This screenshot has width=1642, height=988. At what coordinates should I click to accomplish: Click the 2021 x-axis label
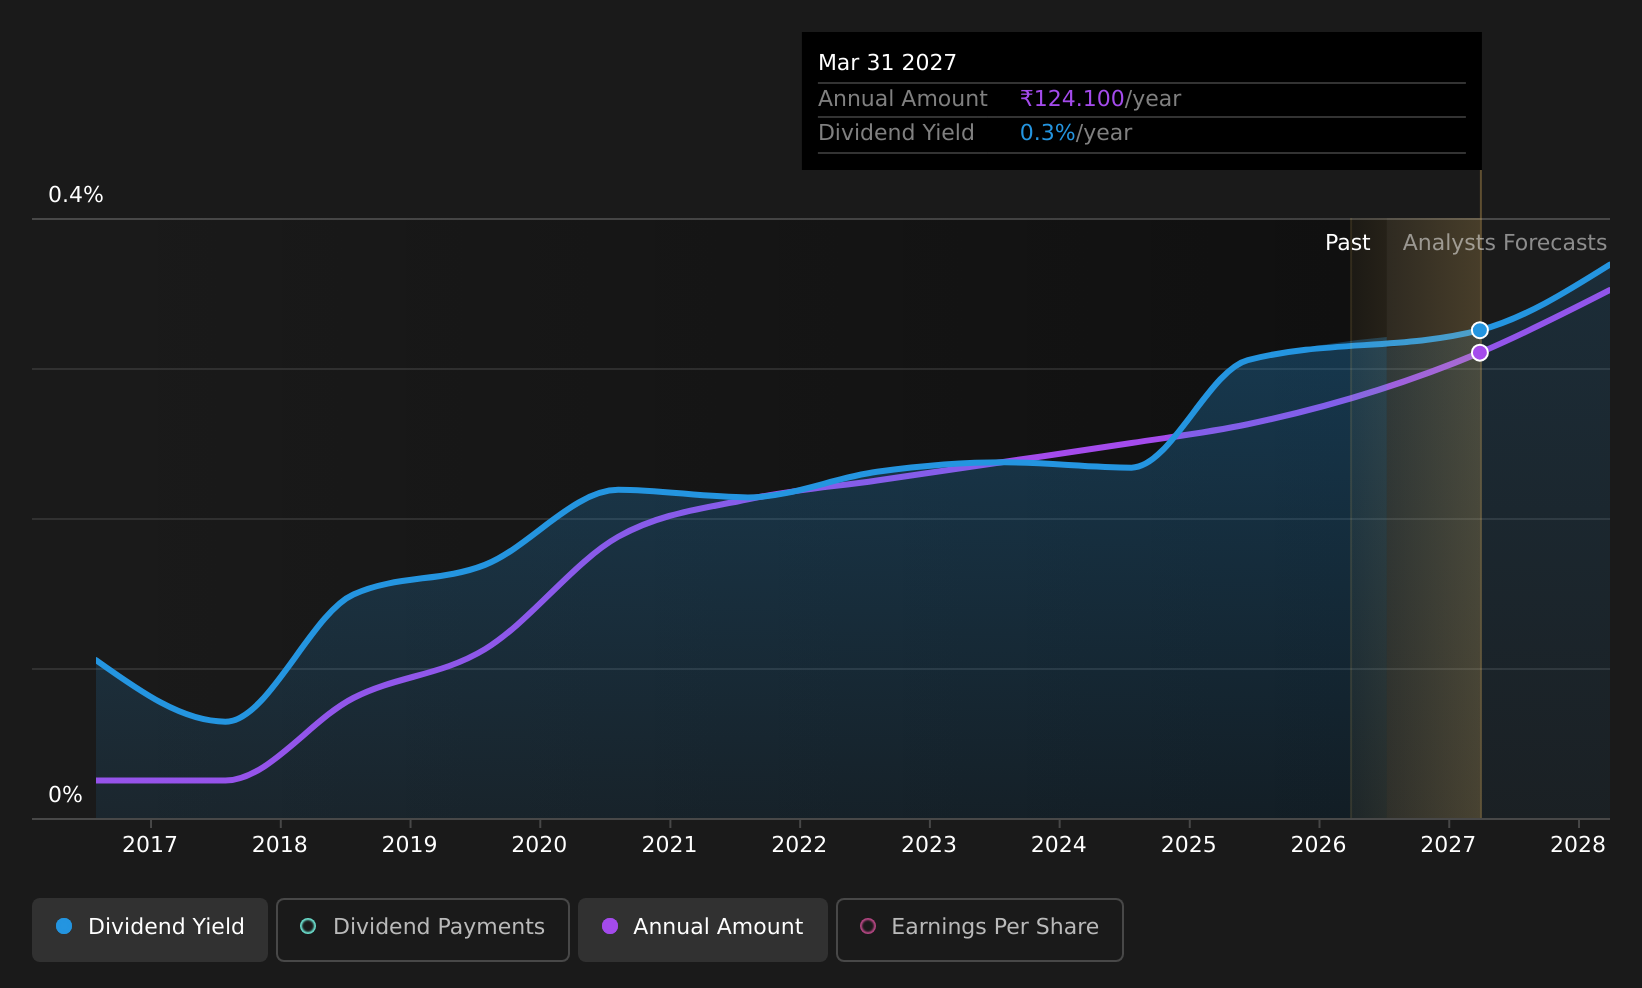(x=670, y=845)
